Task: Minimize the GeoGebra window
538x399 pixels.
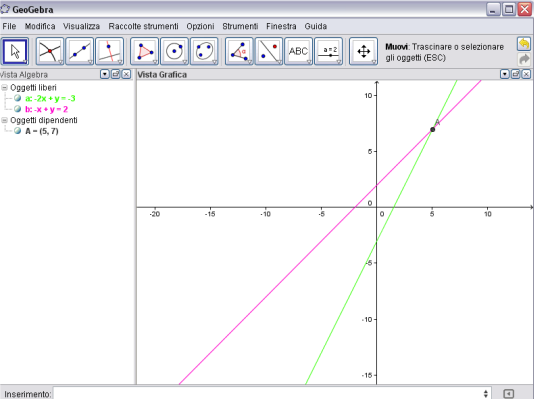Action: (x=493, y=9)
